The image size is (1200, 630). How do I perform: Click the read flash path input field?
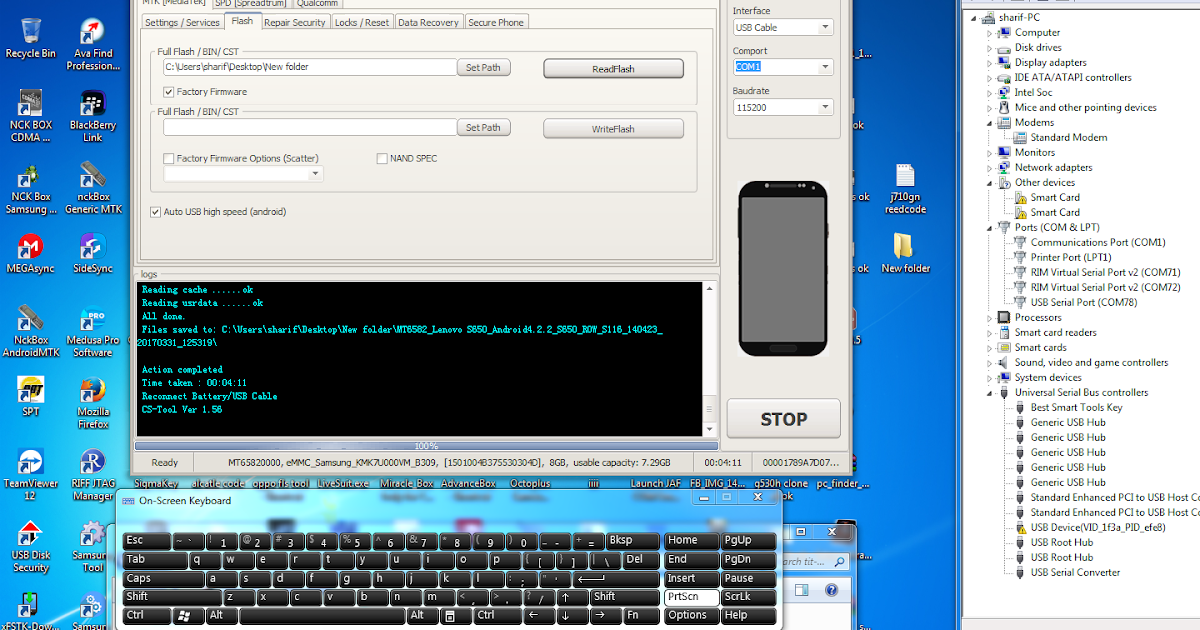pos(310,68)
